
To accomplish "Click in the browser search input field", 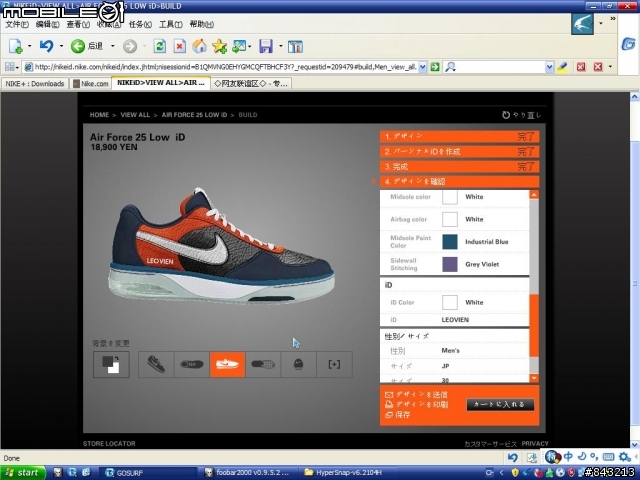I will pos(500,67).
